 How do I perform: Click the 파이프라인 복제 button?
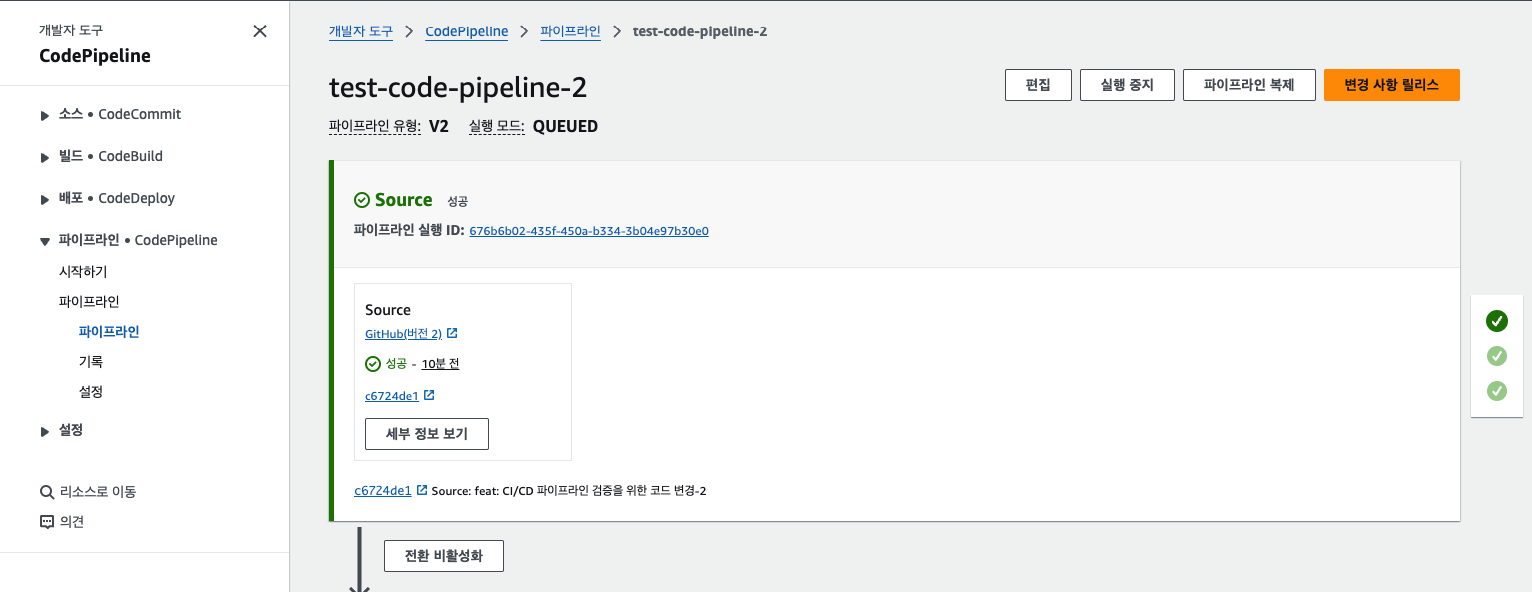click(1249, 85)
